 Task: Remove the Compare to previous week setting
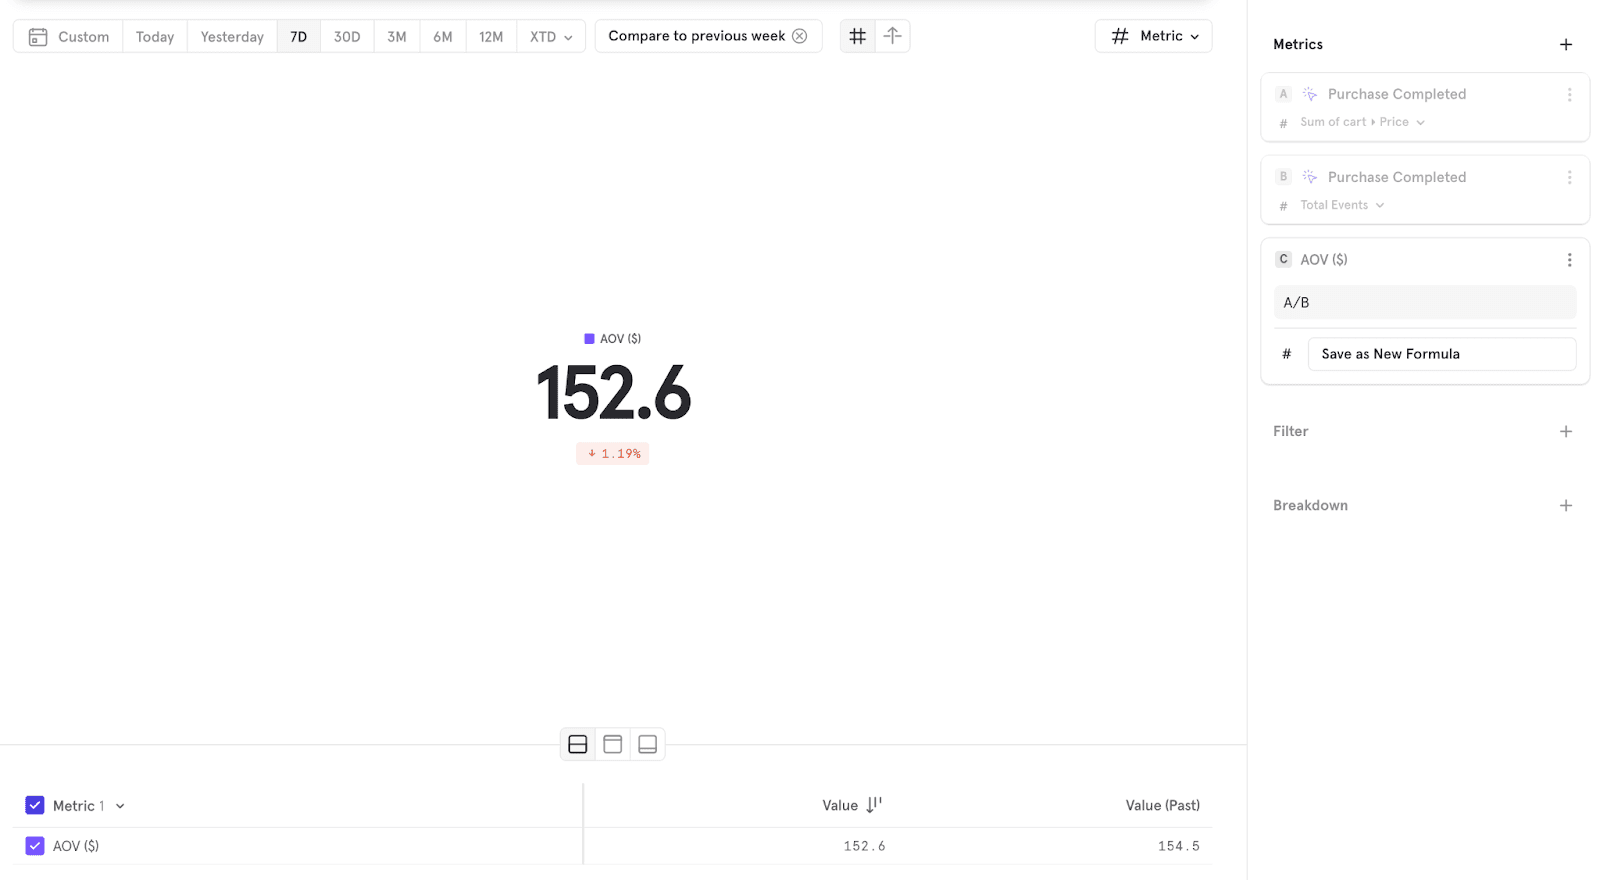click(799, 36)
